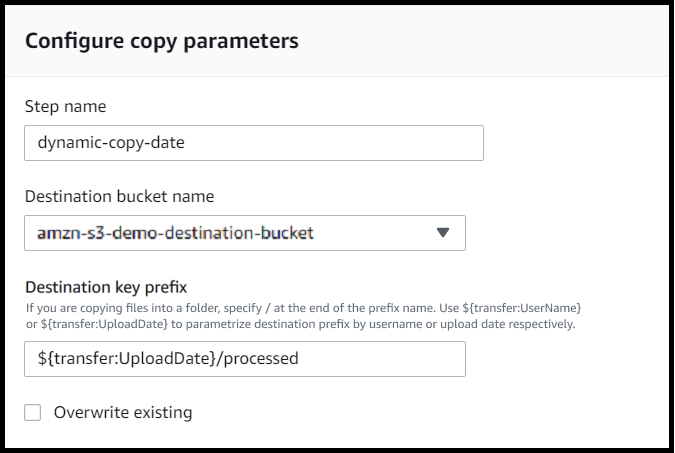The width and height of the screenshot is (675, 453).
Task: Open the Destination bucket name dropdown
Action: pyautogui.click(x=244, y=233)
